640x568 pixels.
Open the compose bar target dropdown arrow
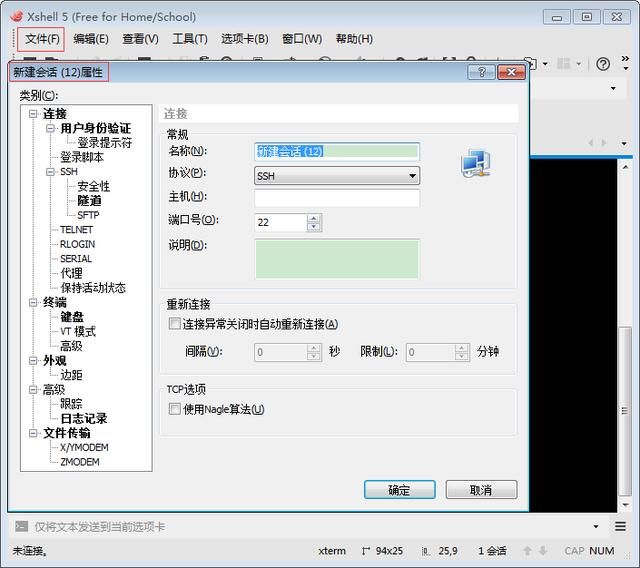596,527
